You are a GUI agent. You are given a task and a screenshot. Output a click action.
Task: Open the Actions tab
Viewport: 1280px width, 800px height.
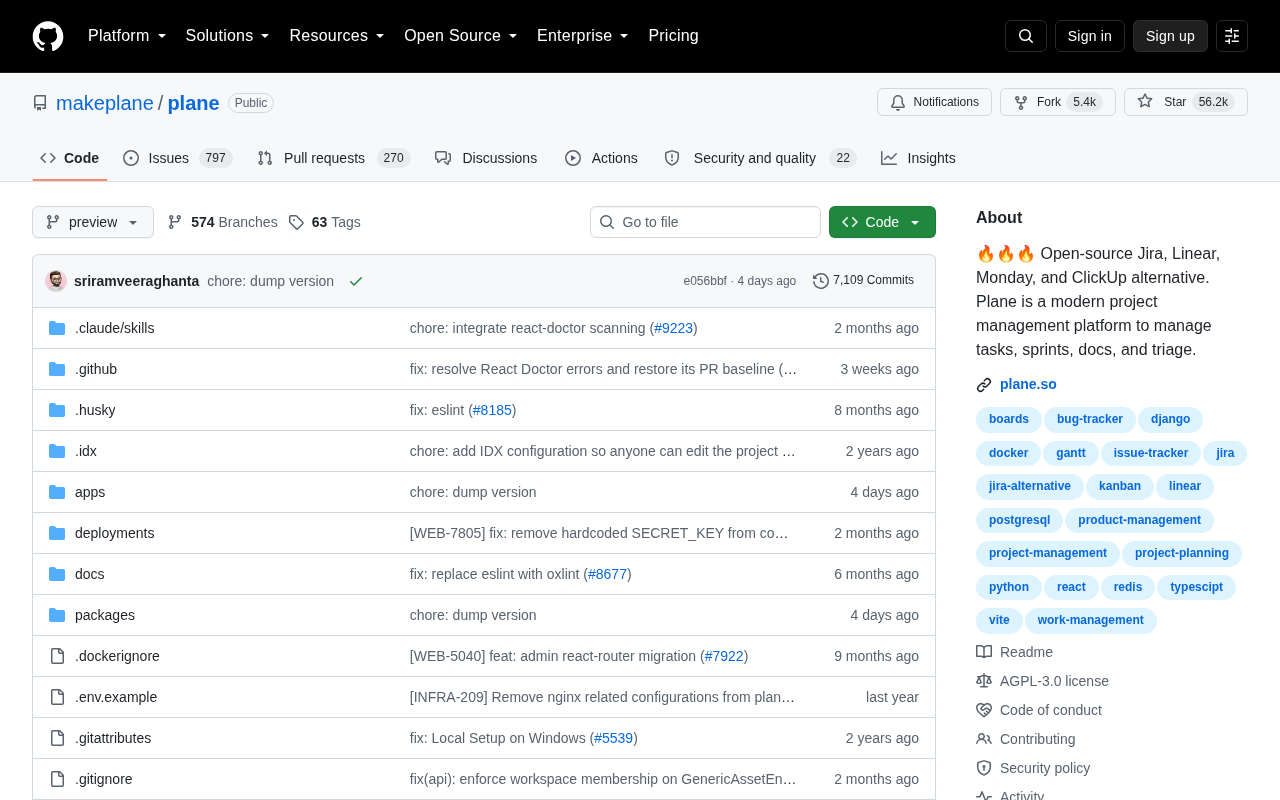[601, 158]
